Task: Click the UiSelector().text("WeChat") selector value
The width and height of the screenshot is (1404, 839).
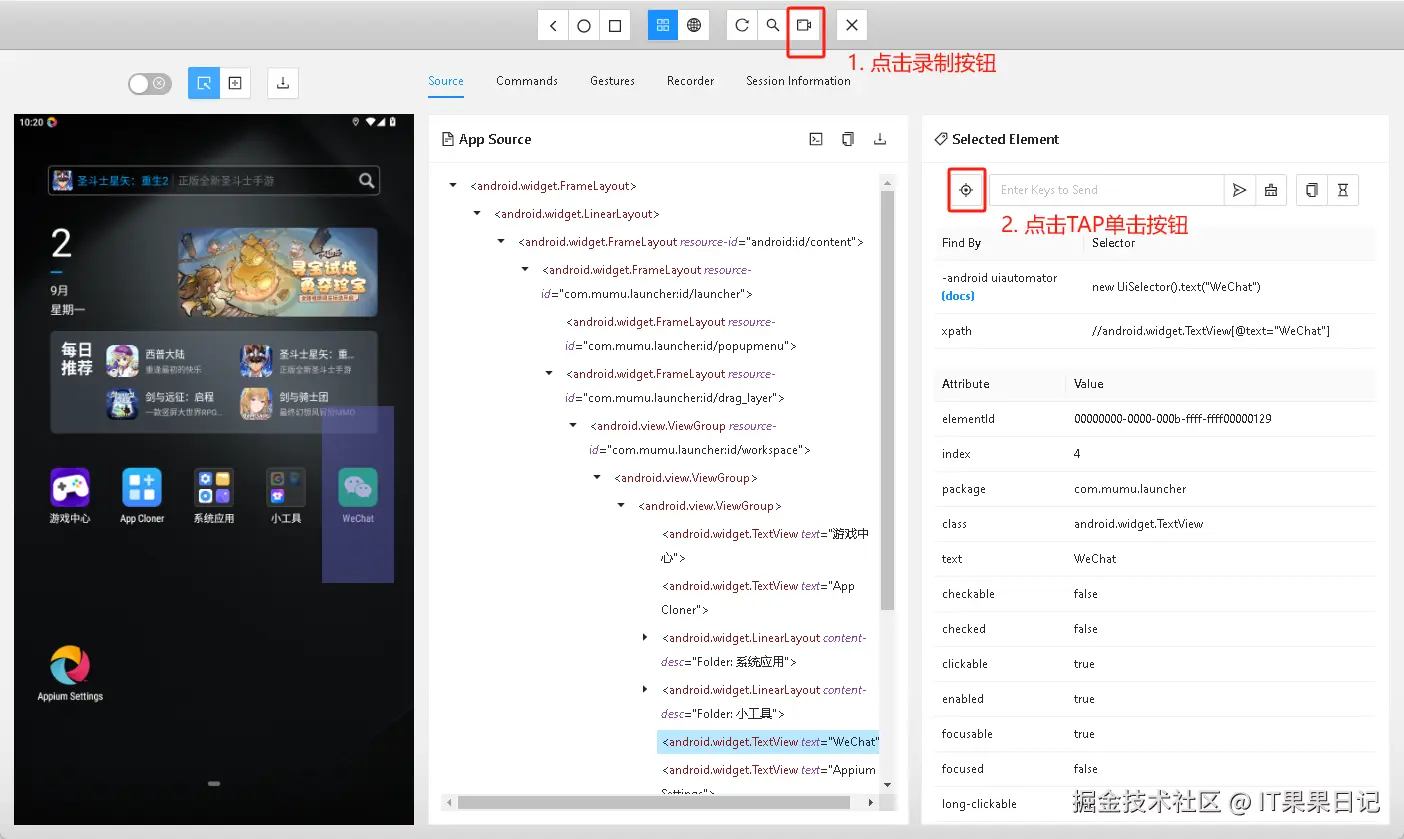Action: coord(1176,287)
